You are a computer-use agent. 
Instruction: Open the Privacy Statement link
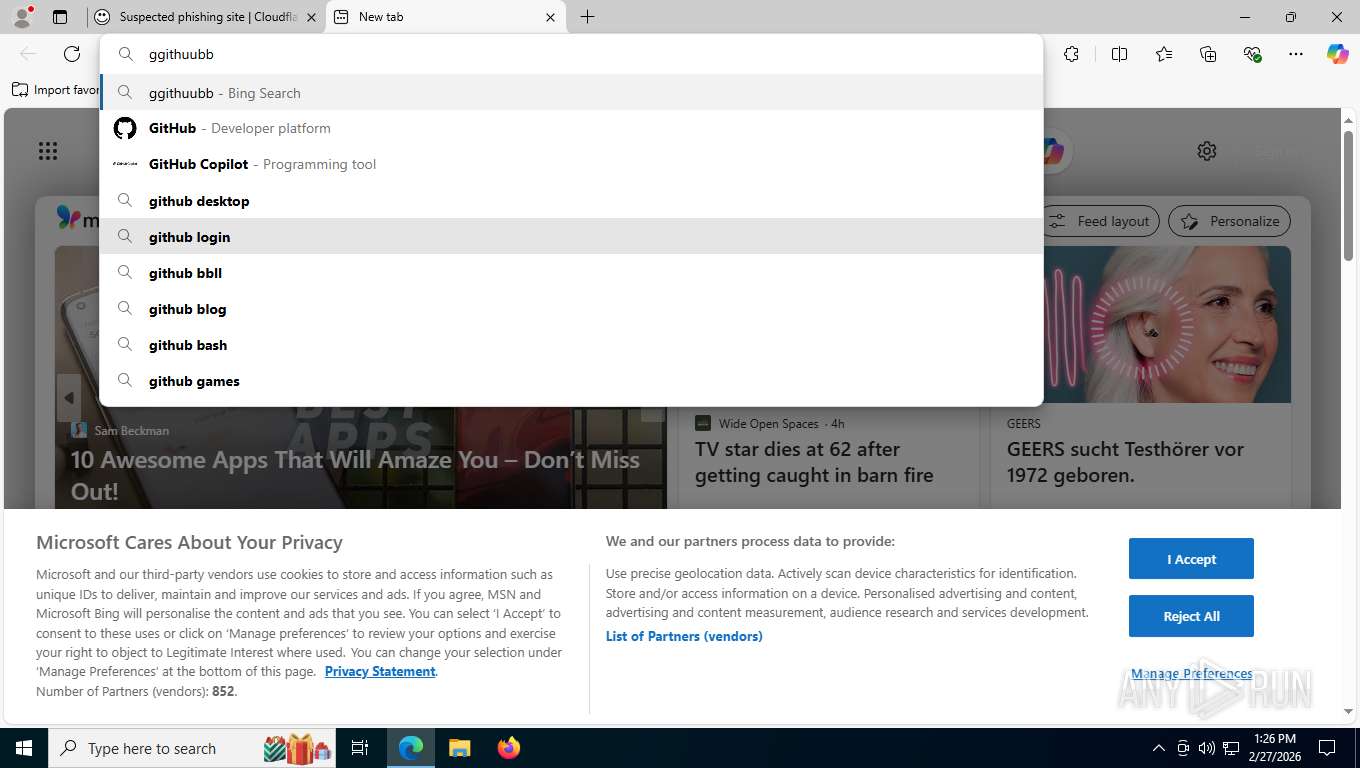pos(380,671)
